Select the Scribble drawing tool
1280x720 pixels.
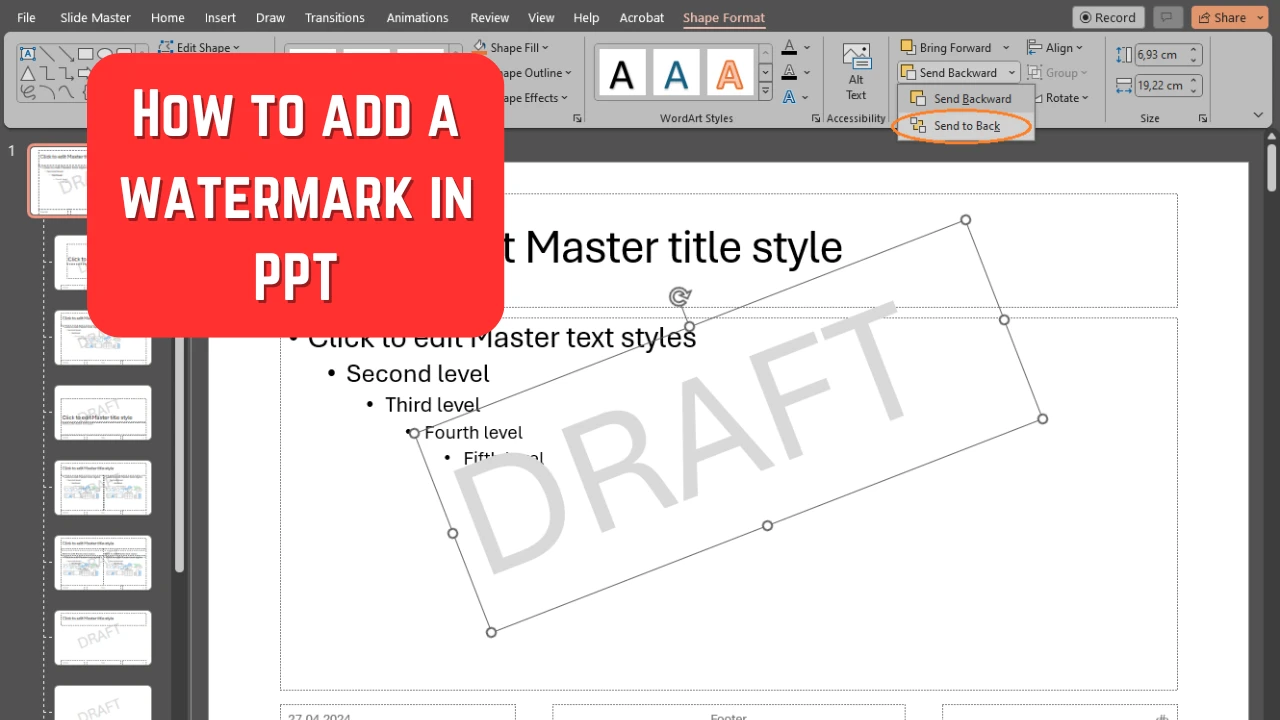point(30,93)
